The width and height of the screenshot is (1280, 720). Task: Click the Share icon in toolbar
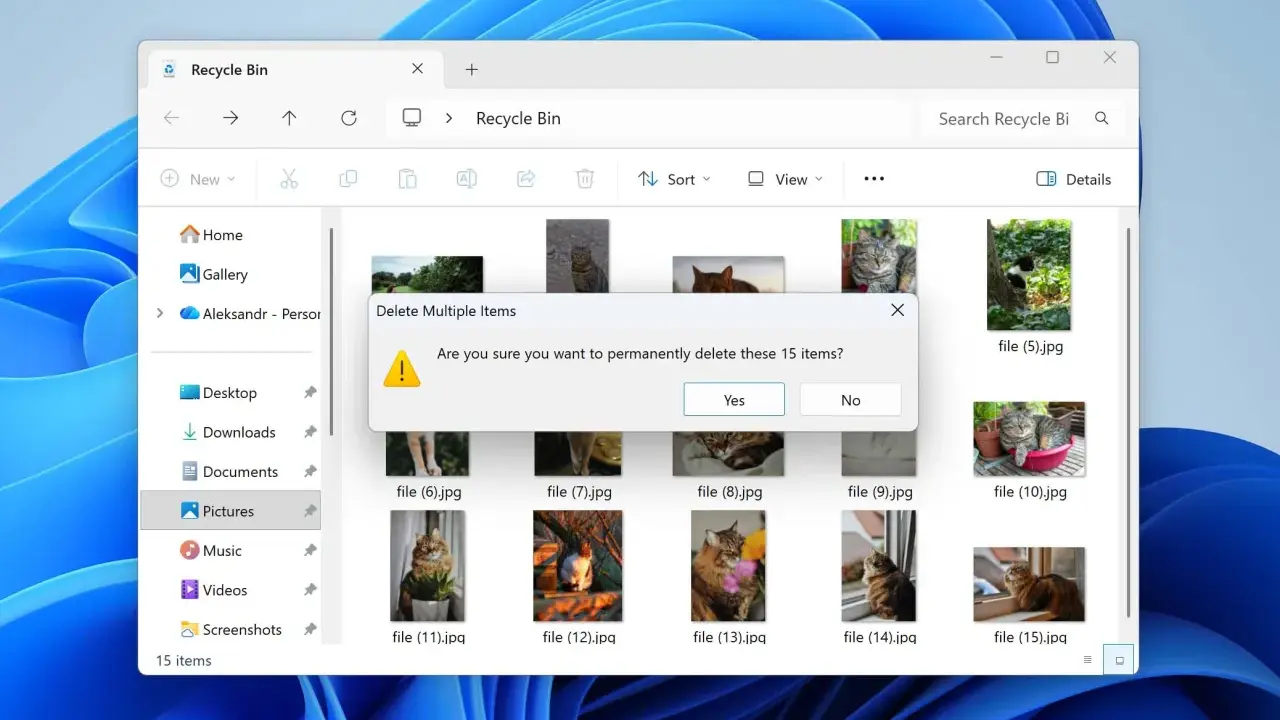tap(526, 179)
